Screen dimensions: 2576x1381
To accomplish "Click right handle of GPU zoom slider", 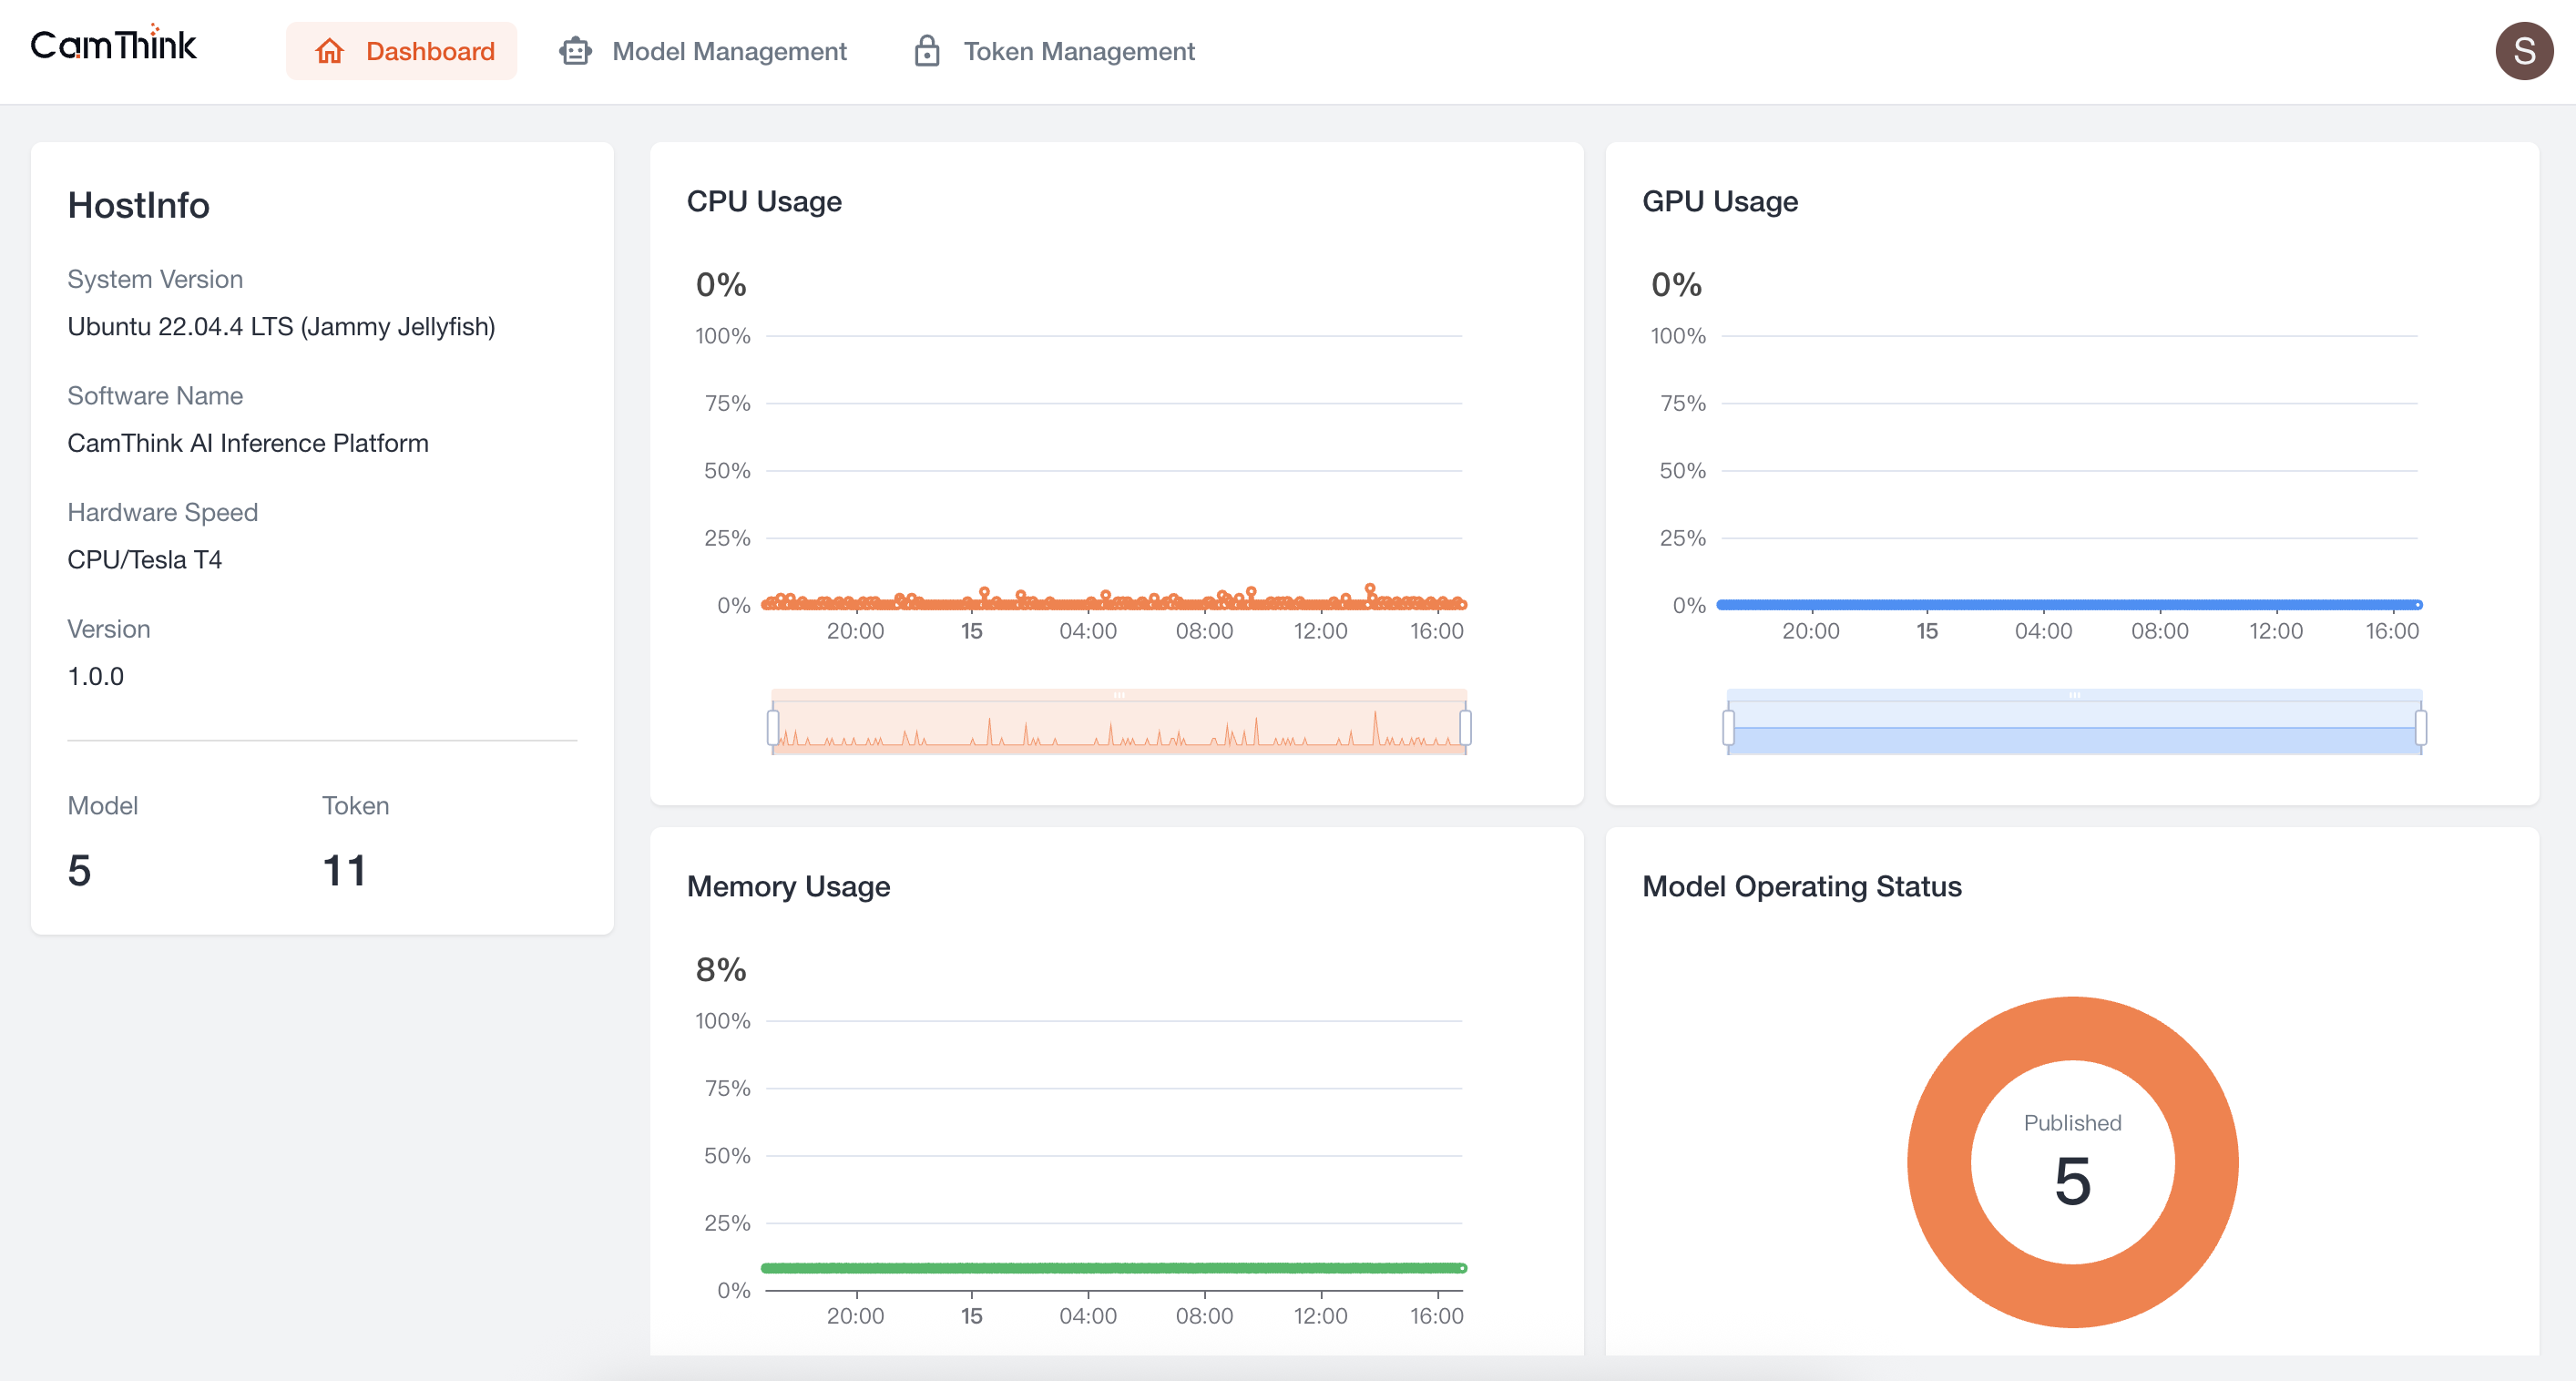I will coord(2420,727).
